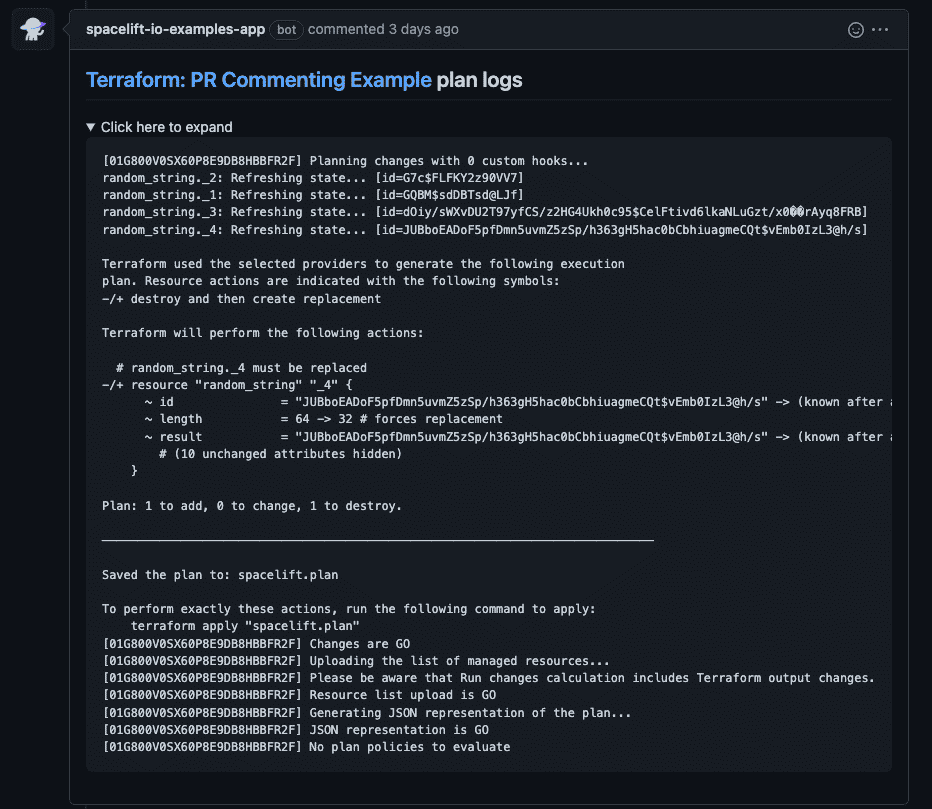
Task: Click the 'random_string._1: Refreshing state...' line
Action: point(313,195)
